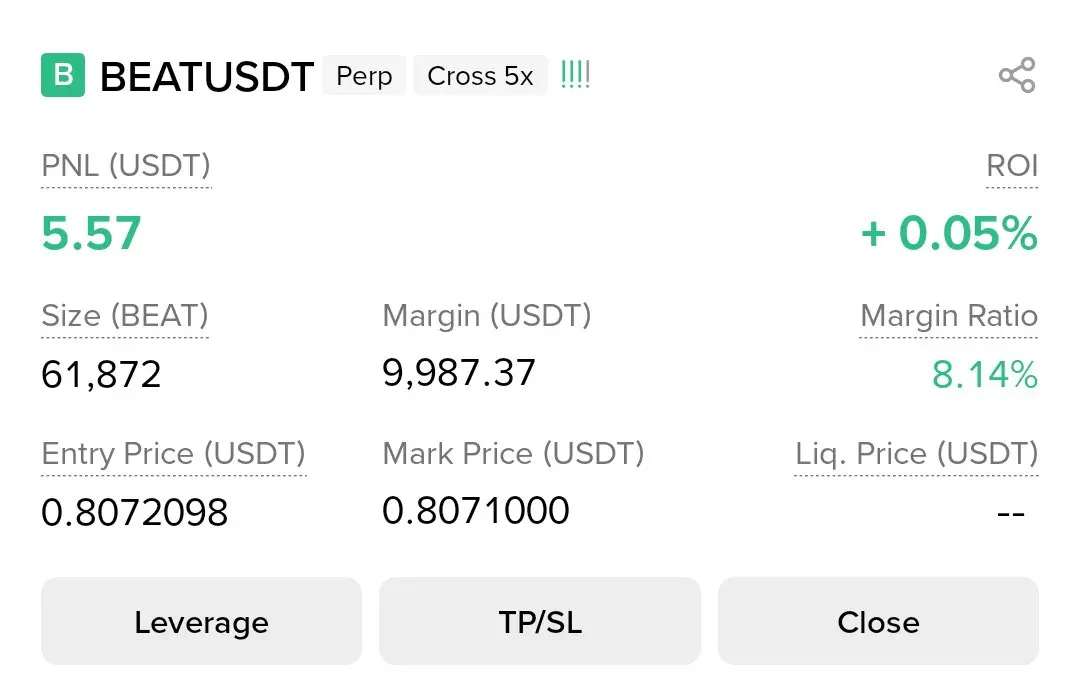This screenshot has height=691, width=1071.
Task: Select the 5.57 PNL value
Action: (x=91, y=233)
